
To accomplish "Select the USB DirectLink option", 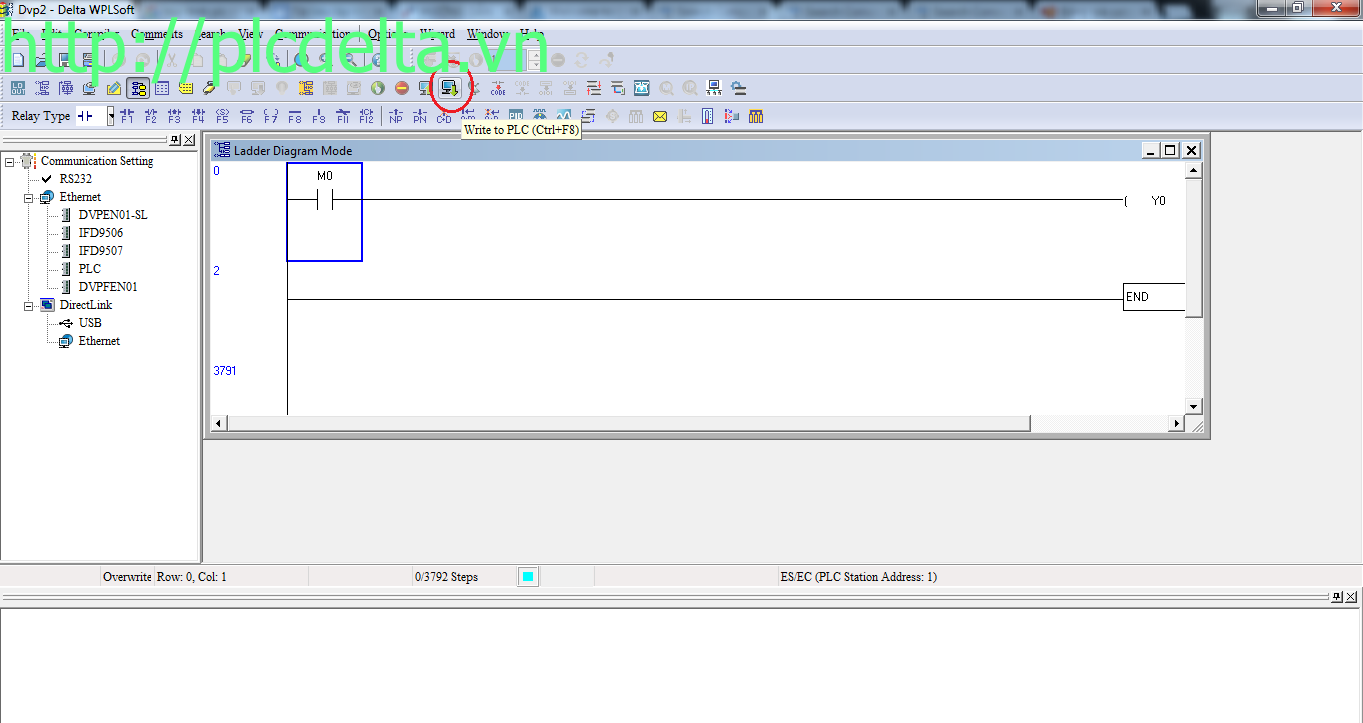I will click(90, 323).
